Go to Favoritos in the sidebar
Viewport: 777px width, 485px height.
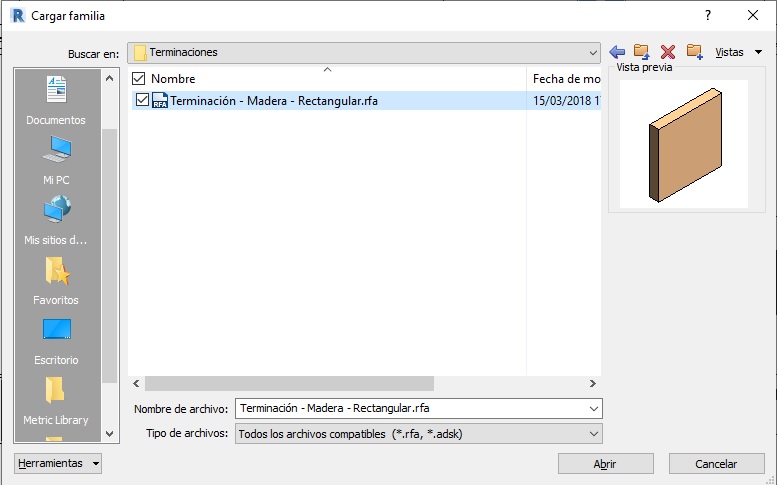pos(55,282)
